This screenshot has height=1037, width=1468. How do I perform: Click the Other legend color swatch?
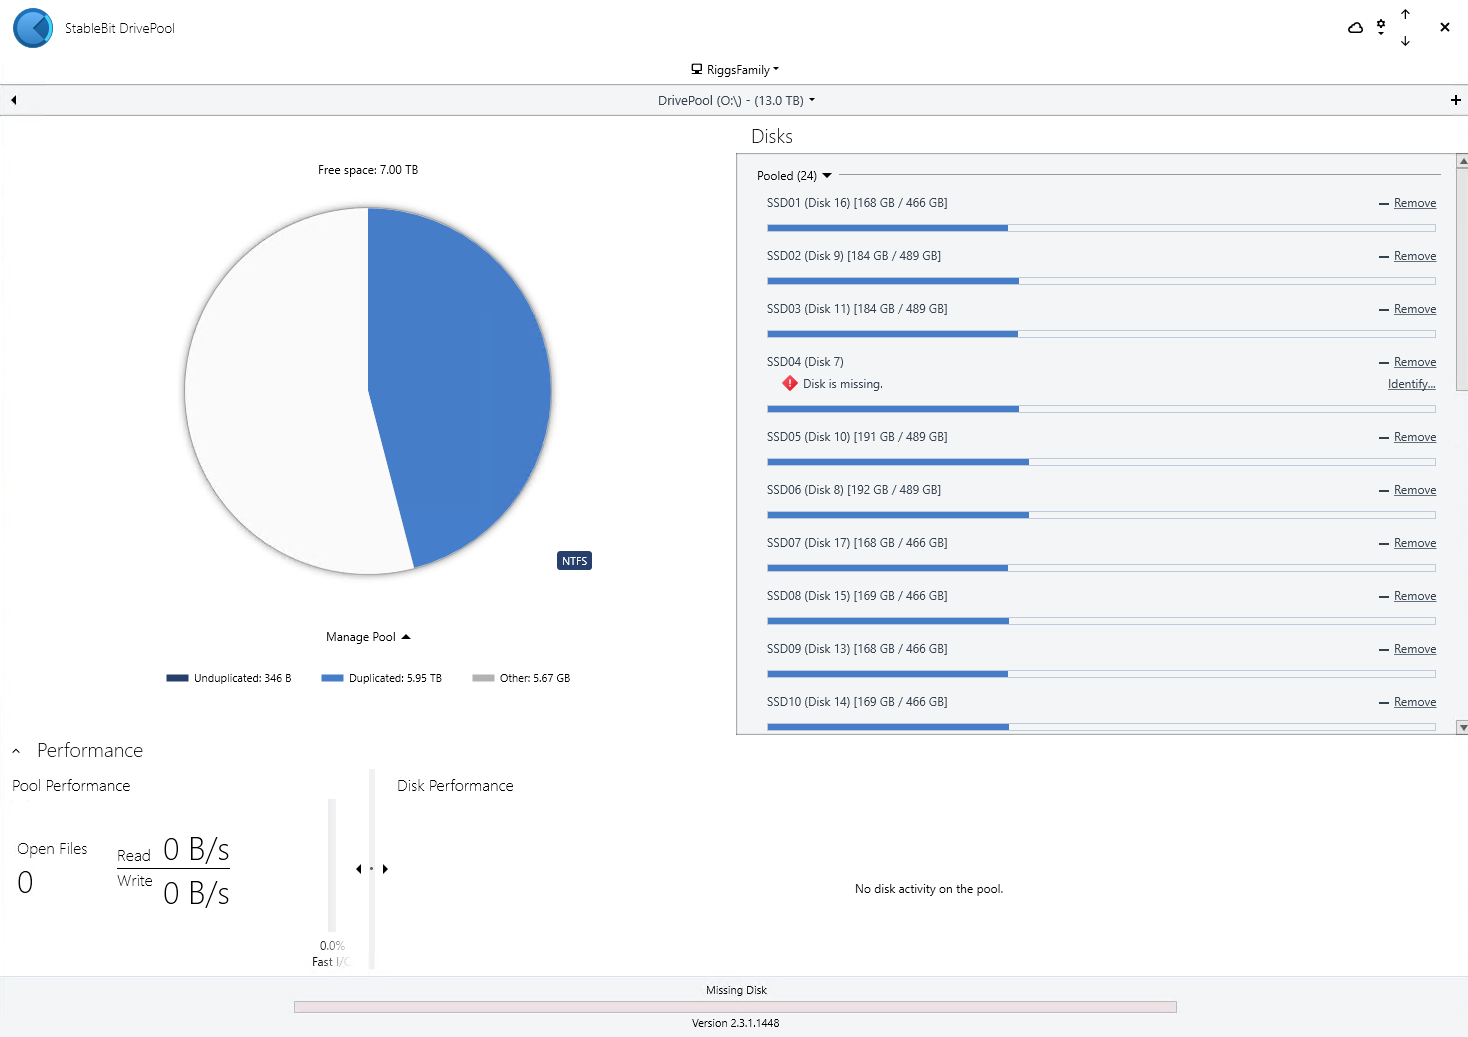pos(483,678)
